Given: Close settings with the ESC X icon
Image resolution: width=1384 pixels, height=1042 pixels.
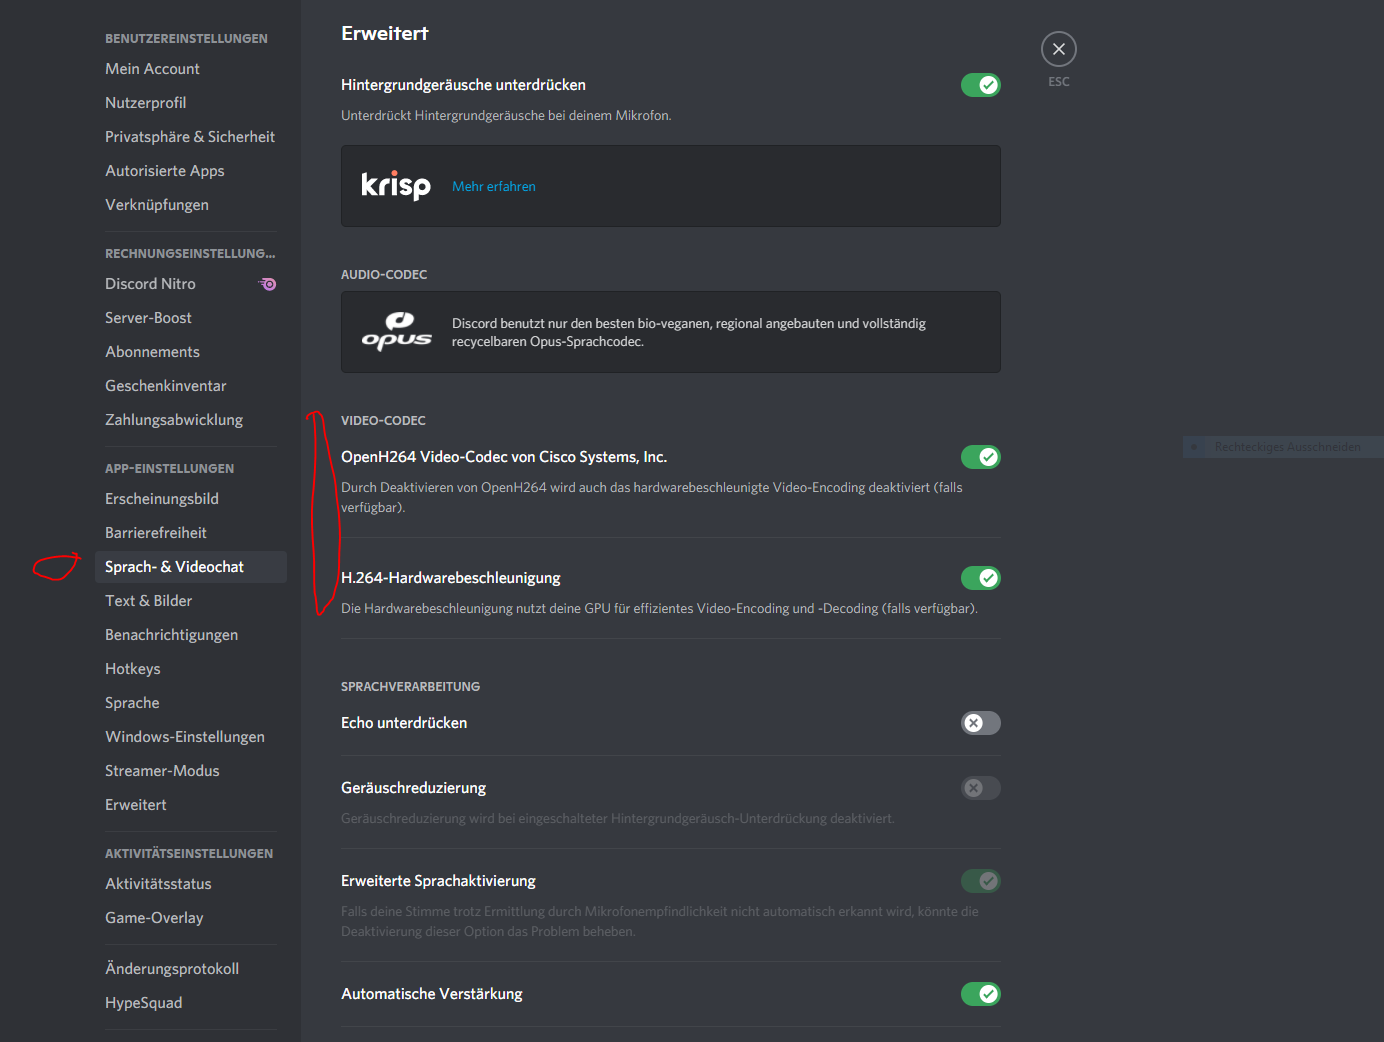Looking at the screenshot, I should pos(1058,49).
